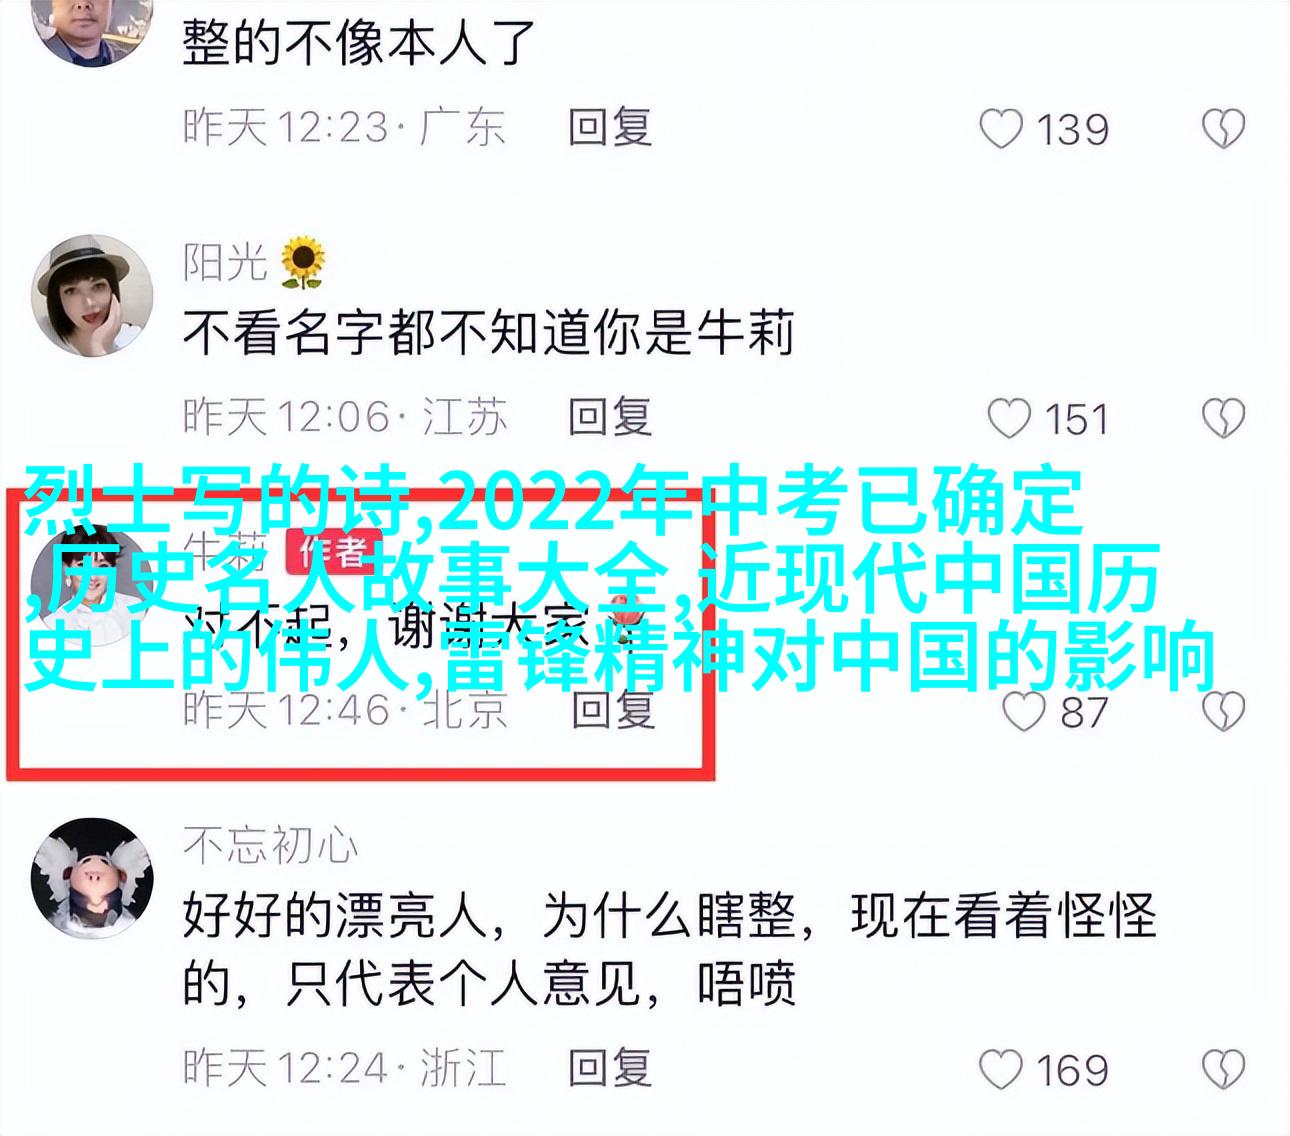Viewport: 1290px width, 1136px height.
Task: Dislike the 12:23 Guangdong comment
Action: 1223,129
